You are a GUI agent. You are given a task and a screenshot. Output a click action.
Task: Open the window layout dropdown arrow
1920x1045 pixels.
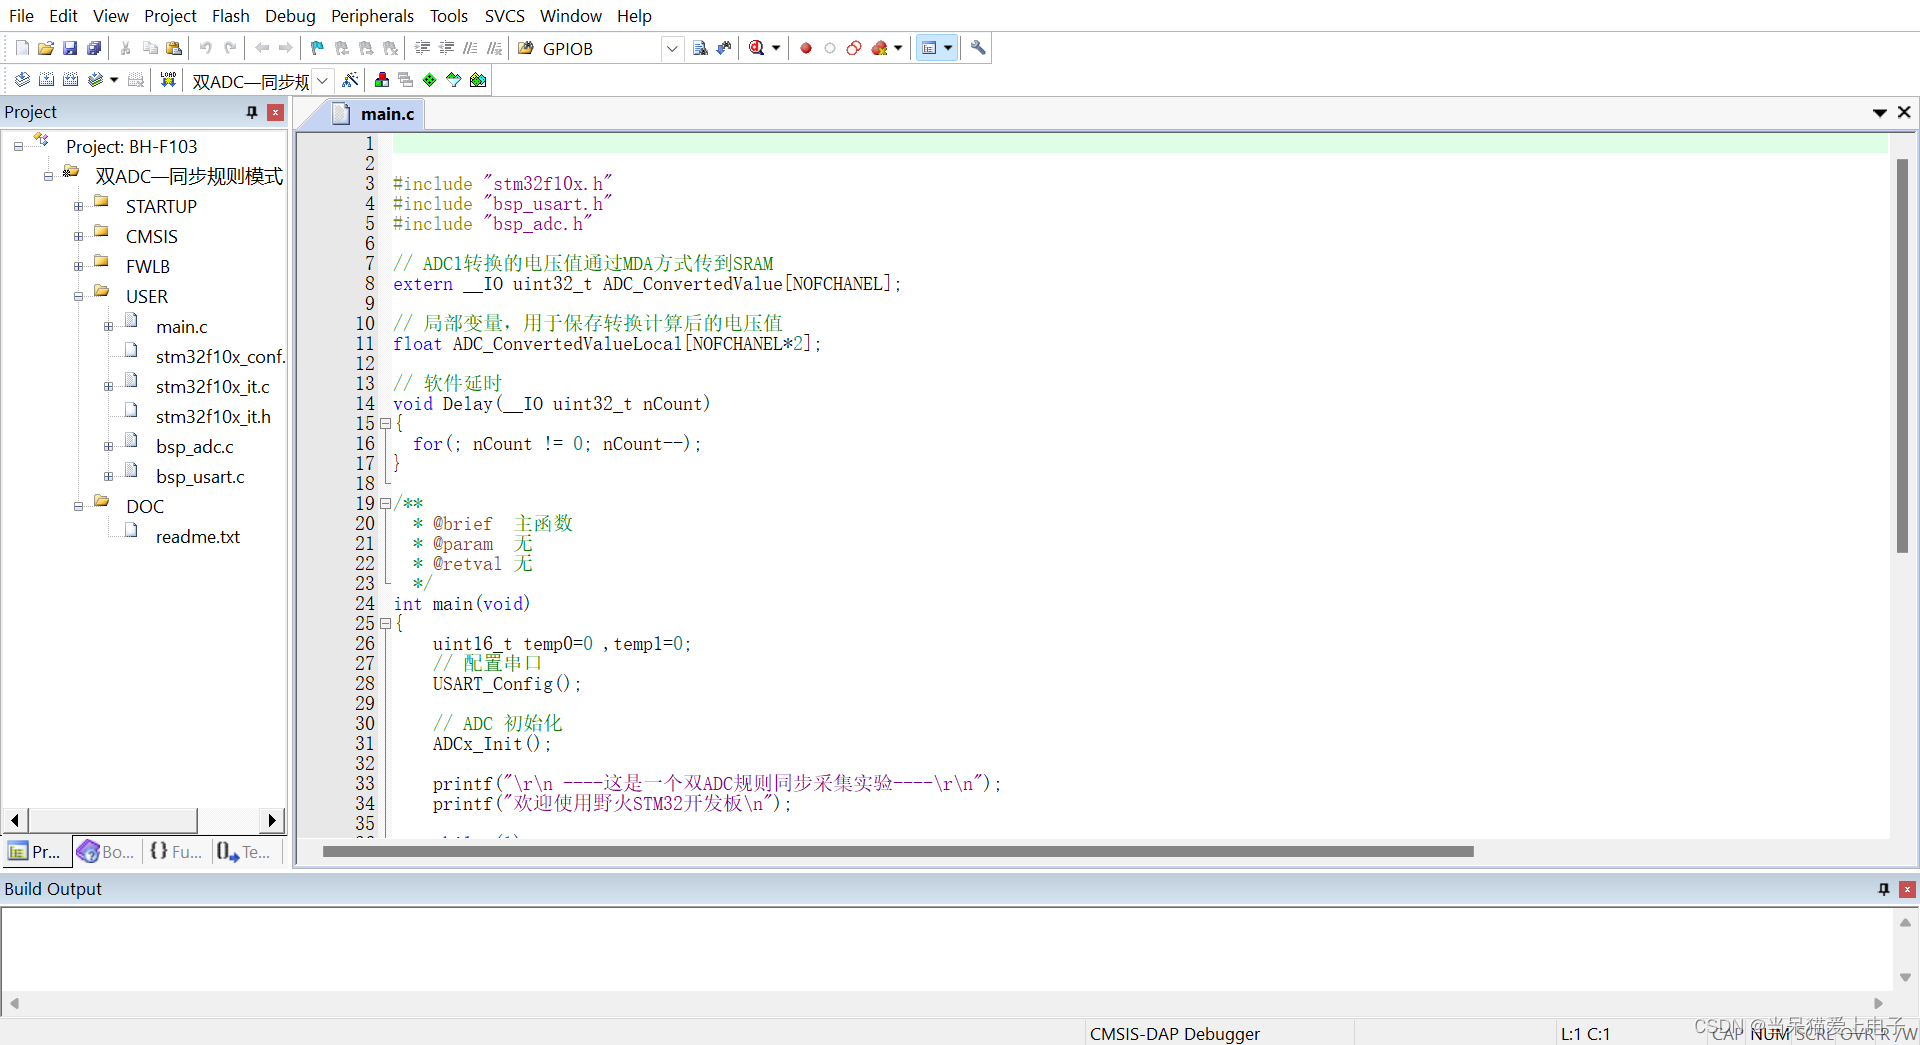pyautogui.click(x=948, y=48)
